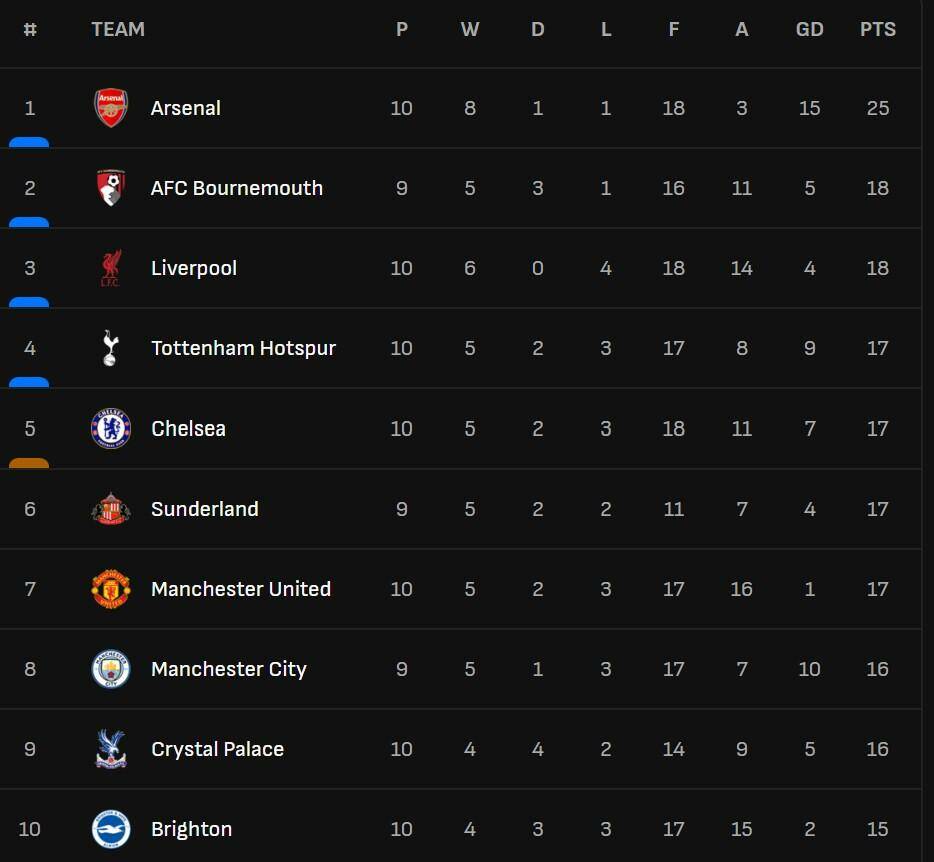This screenshot has width=934, height=862.
Task: Click the Manchester City crest icon
Action: coord(111,669)
